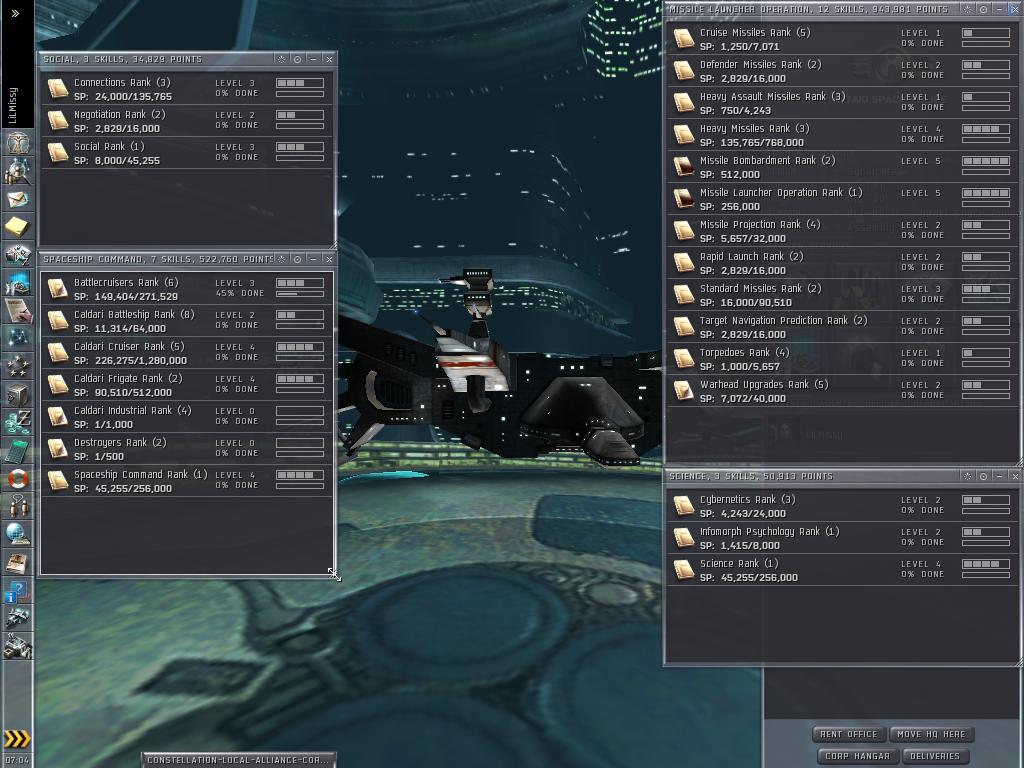Select the Spaceship Command Rank (1) skill
Screen dimensions: 1024x768
tap(187, 481)
